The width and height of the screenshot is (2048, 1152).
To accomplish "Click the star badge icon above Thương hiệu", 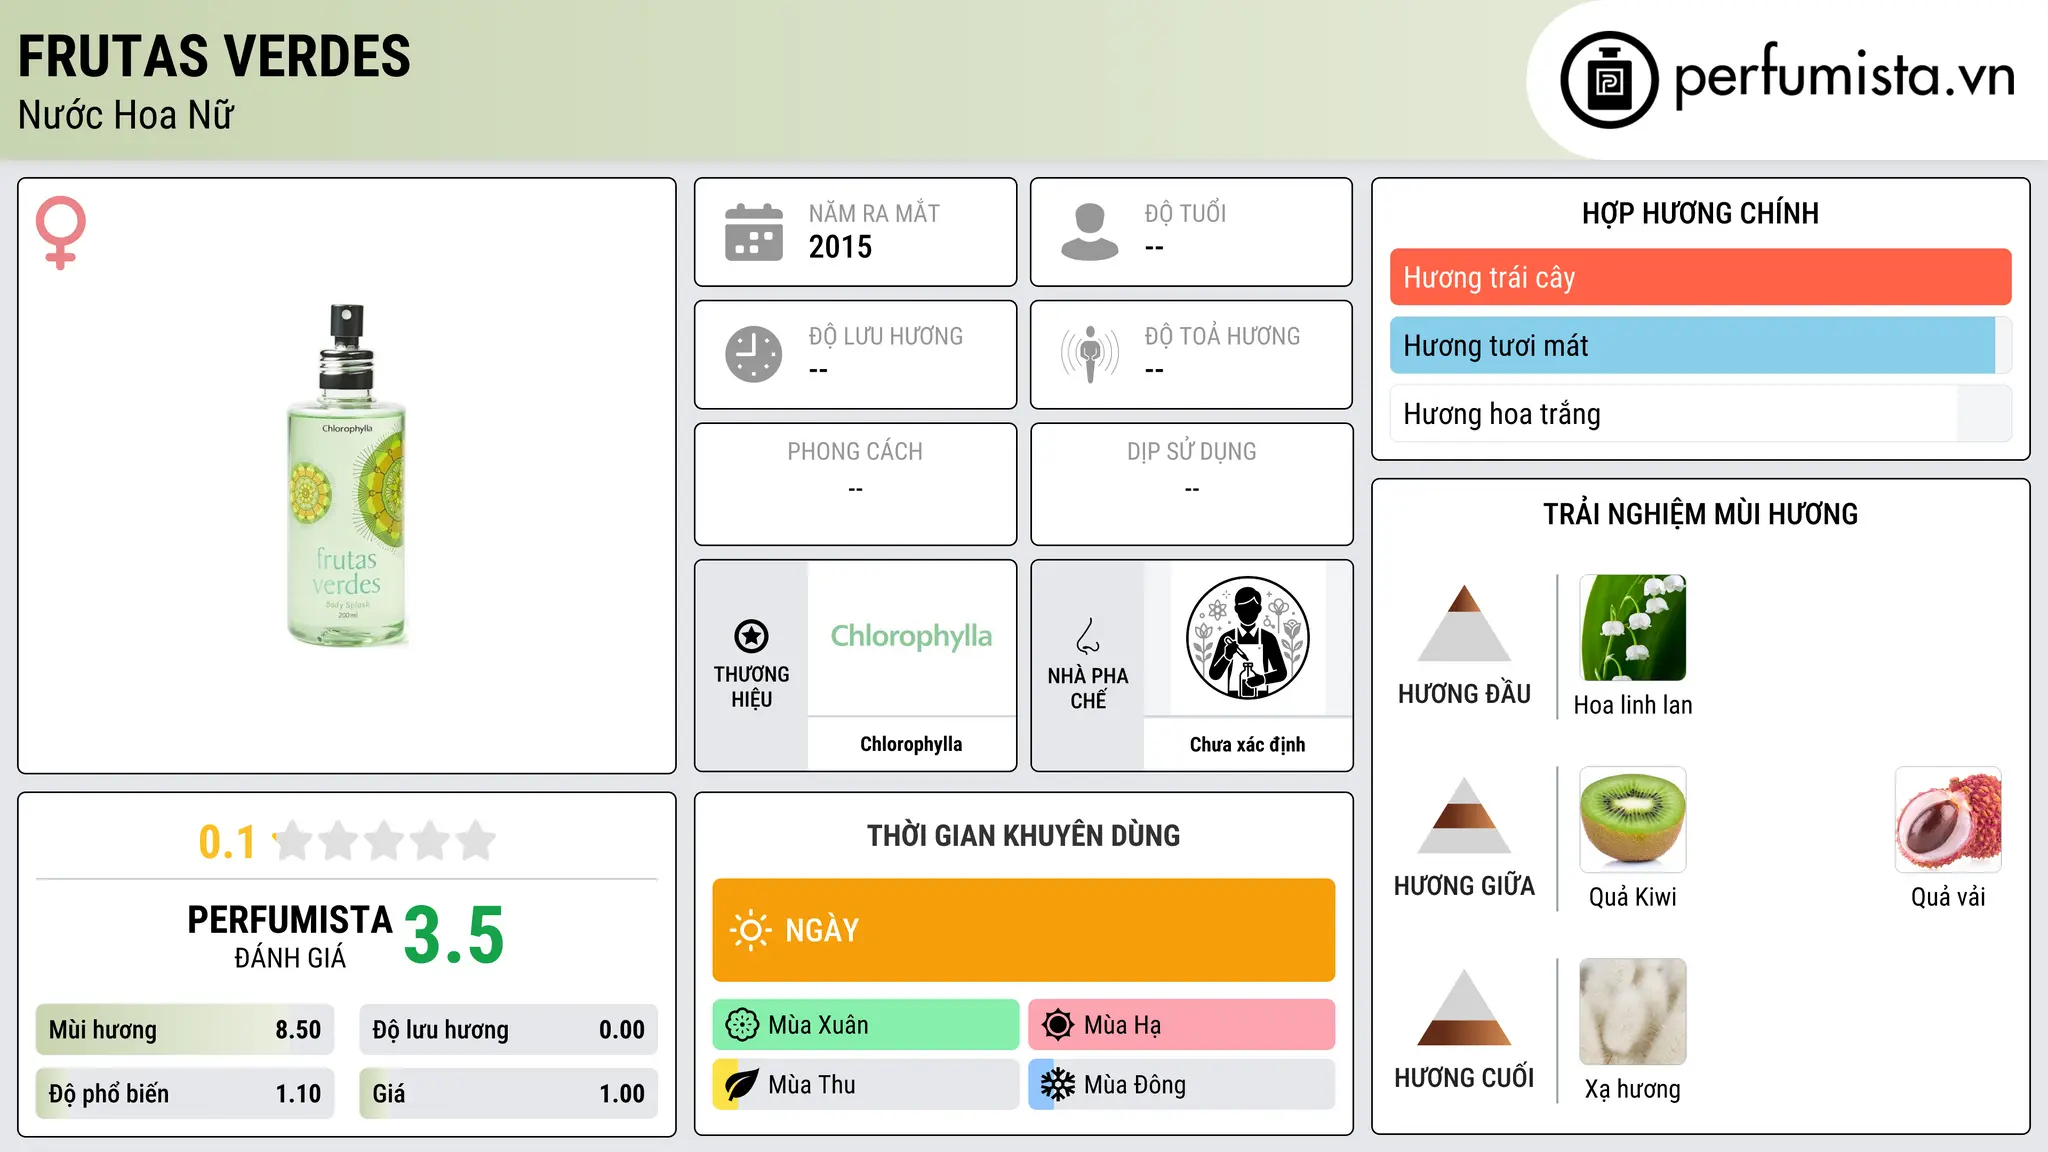I will [x=751, y=636].
